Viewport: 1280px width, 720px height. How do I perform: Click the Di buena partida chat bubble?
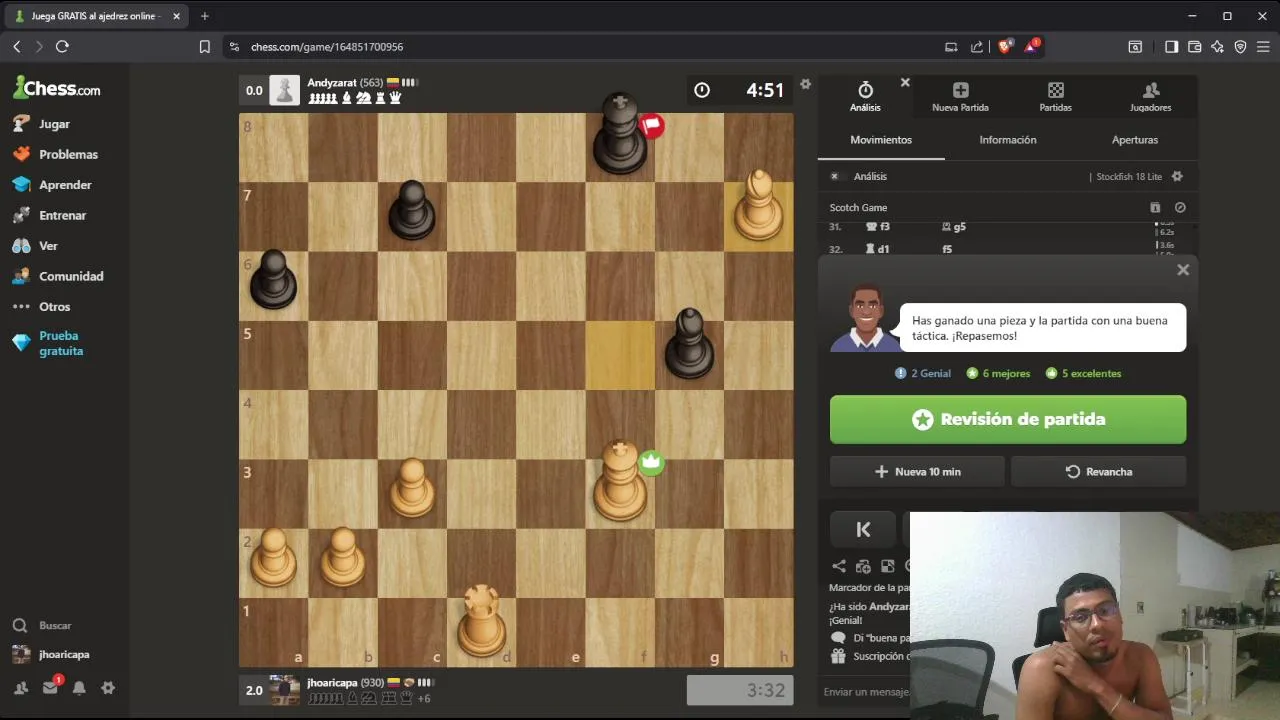coord(838,637)
